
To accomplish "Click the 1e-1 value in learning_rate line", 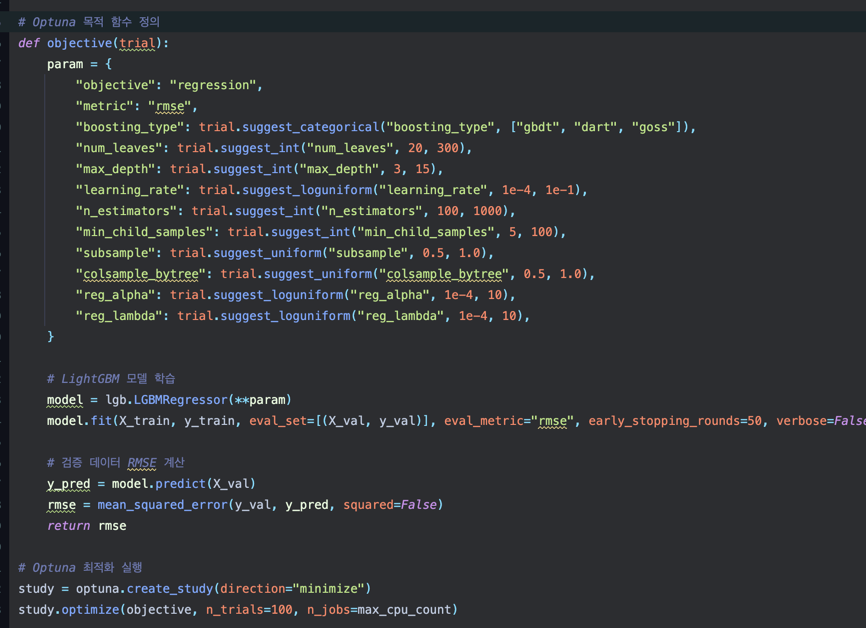I will tap(560, 190).
